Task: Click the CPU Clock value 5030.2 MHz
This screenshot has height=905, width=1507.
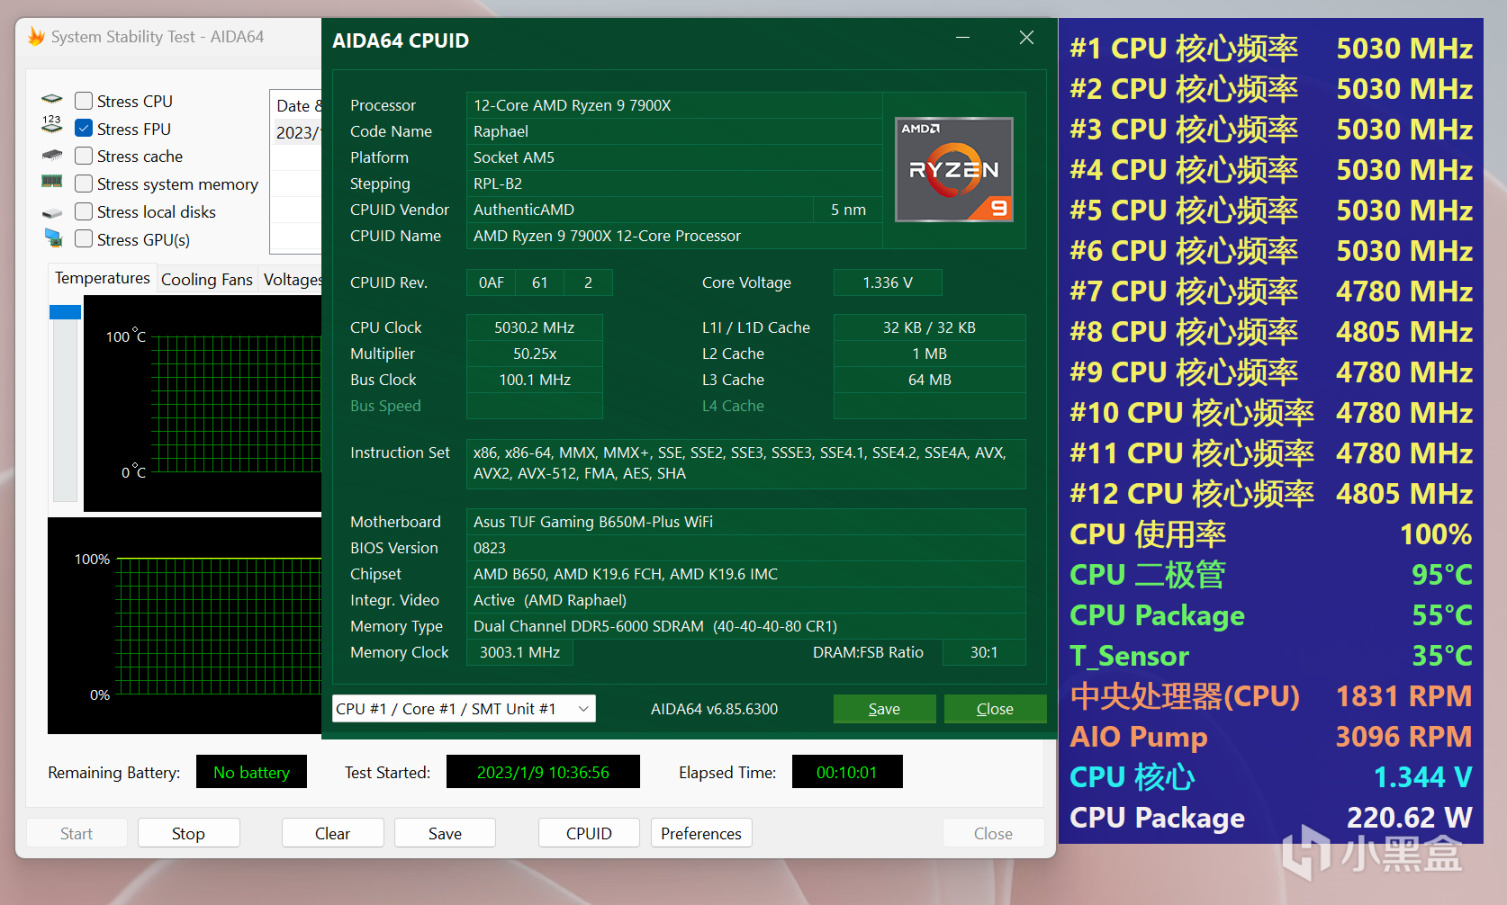Action: [x=535, y=327]
